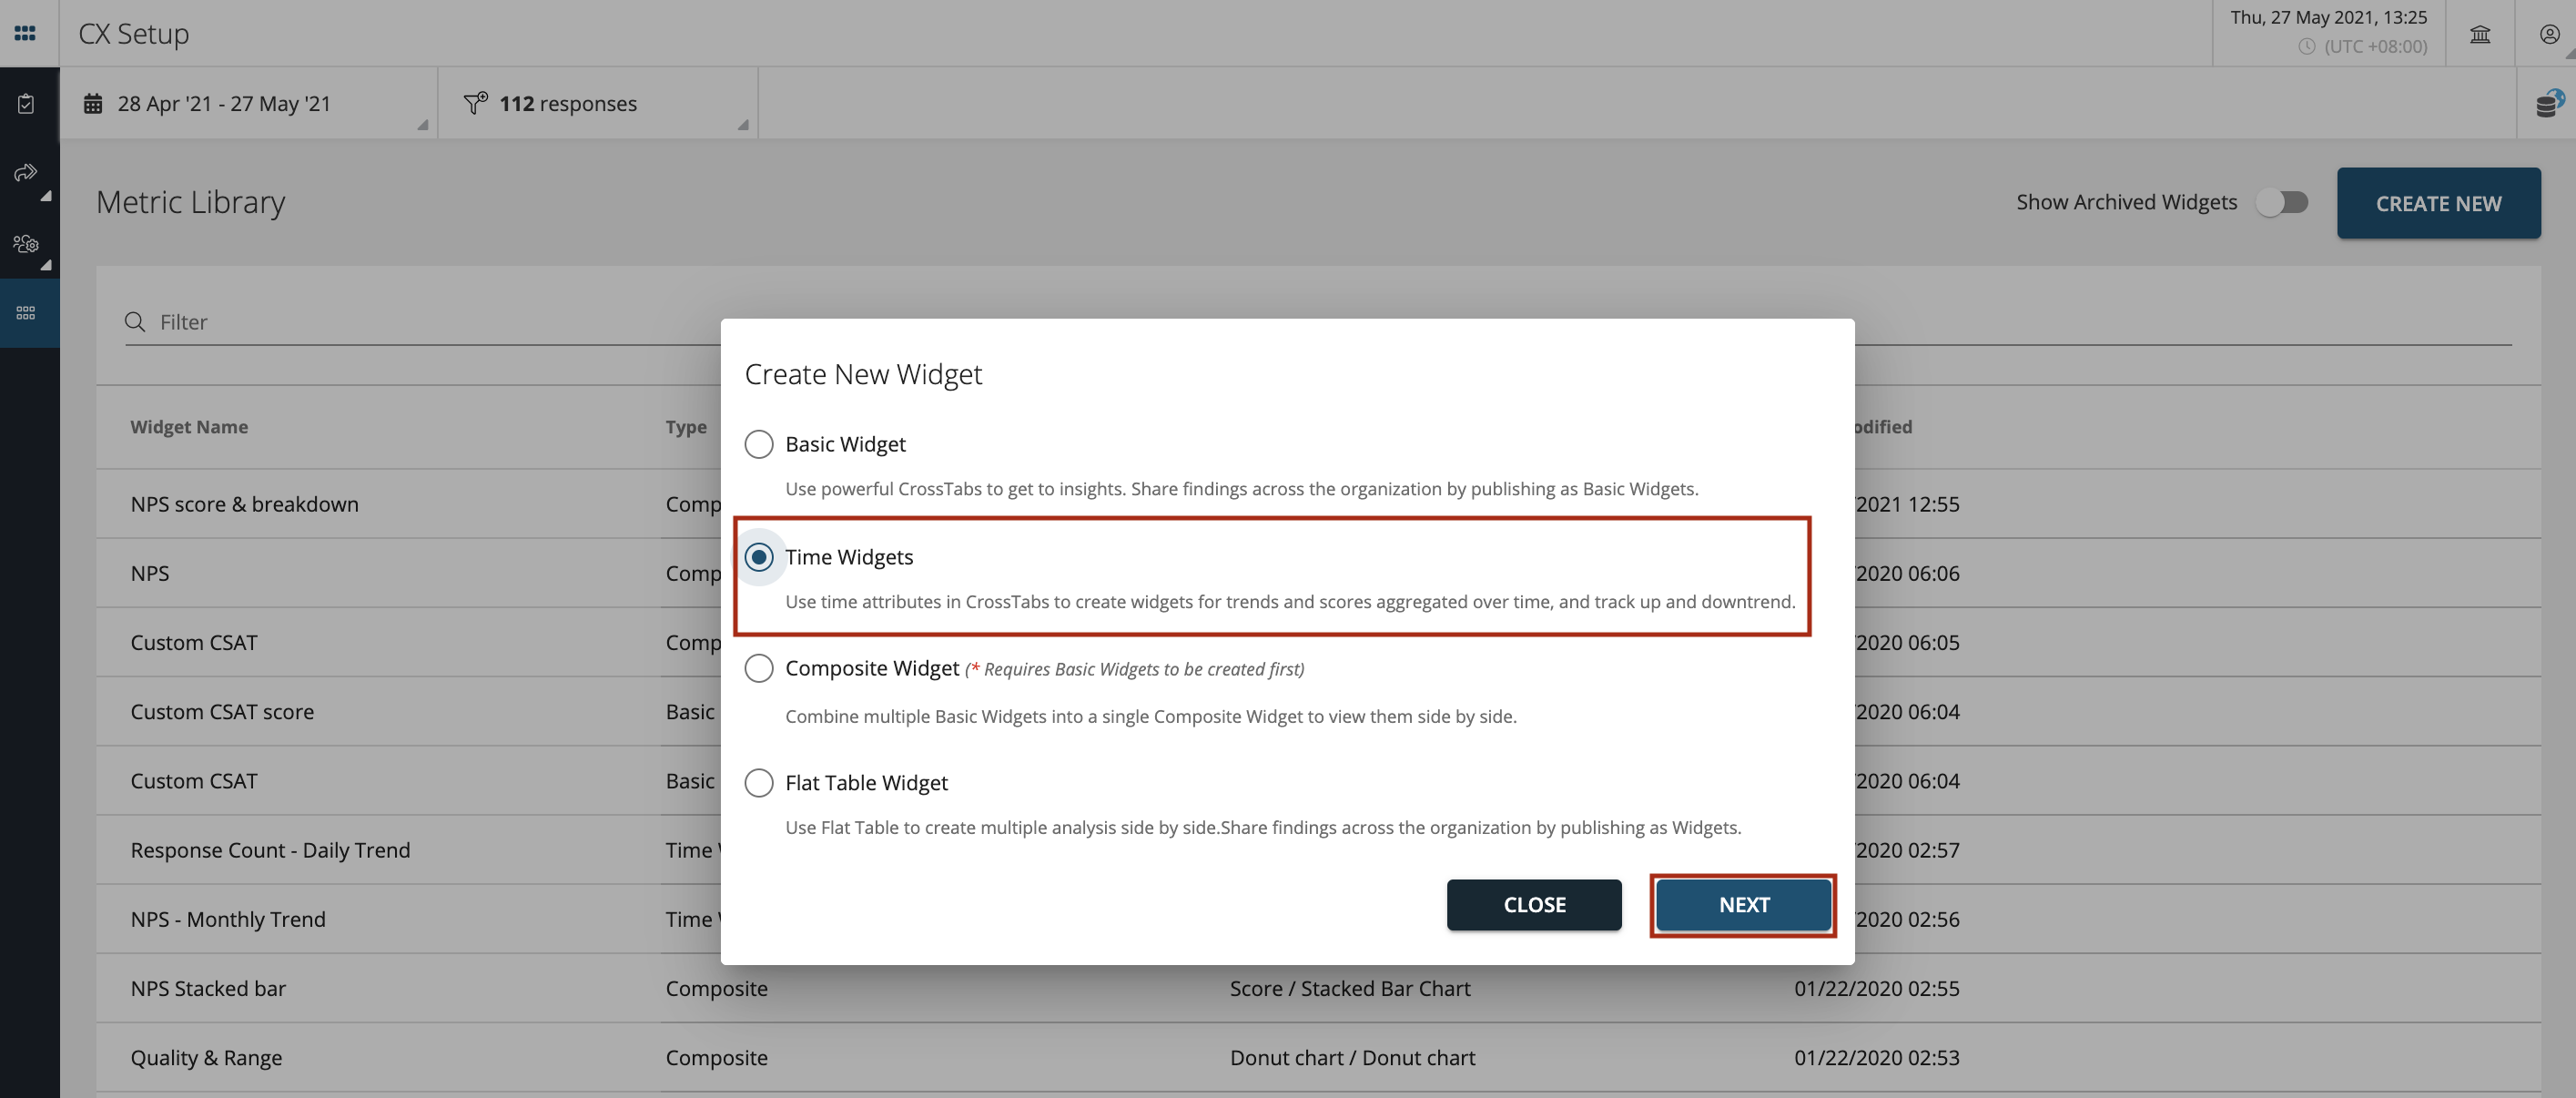Expand the share sidebar icon submenu arrow
The width and height of the screenshot is (2576, 1098).
[x=45, y=196]
